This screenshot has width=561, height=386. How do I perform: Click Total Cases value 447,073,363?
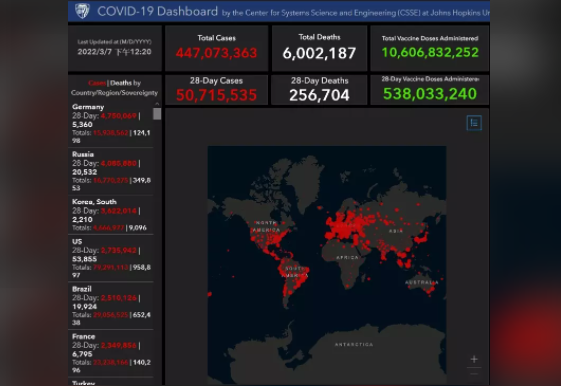click(x=216, y=53)
